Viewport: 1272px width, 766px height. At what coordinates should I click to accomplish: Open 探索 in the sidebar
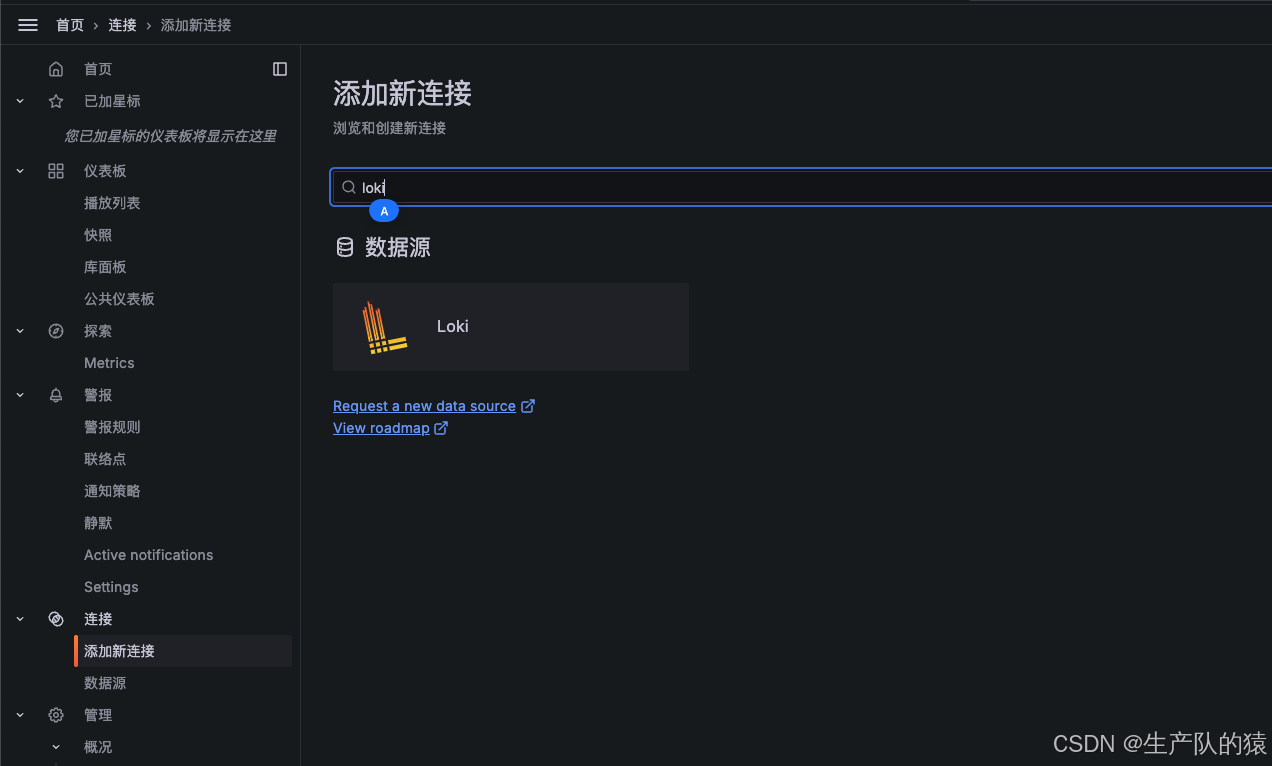[x=98, y=331]
